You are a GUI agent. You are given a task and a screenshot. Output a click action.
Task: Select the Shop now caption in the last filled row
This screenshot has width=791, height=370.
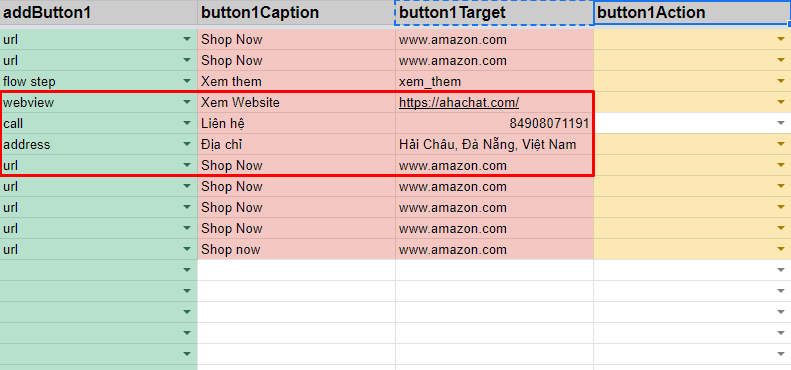tap(297, 249)
